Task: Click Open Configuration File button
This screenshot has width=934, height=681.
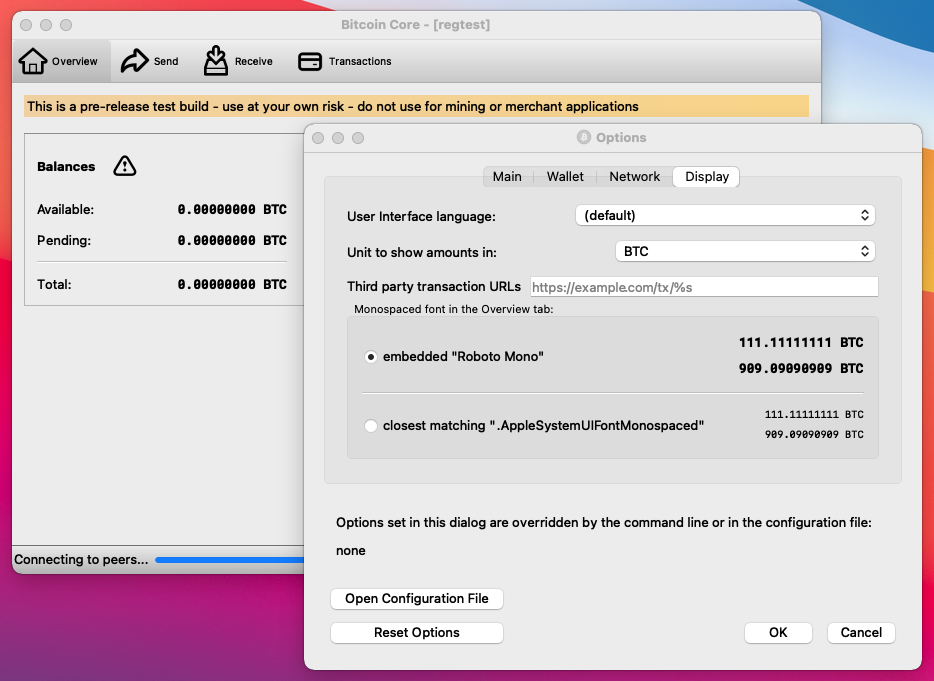Action: pos(417,599)
